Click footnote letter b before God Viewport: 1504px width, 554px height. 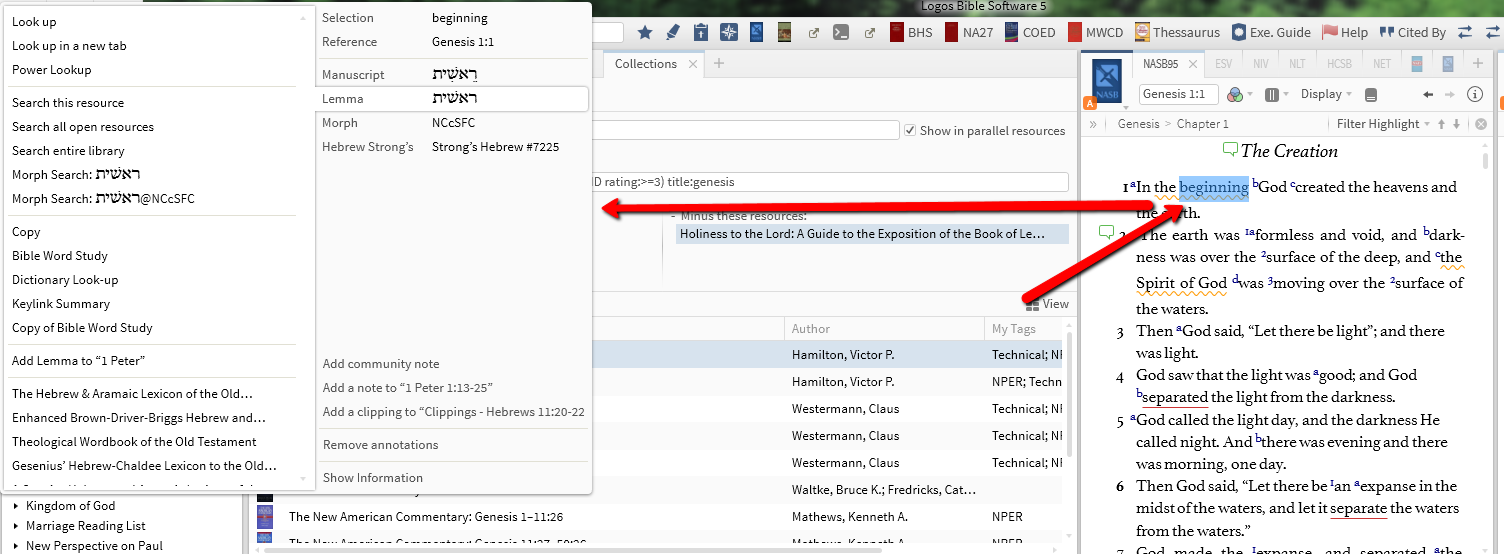point(1255,184)
